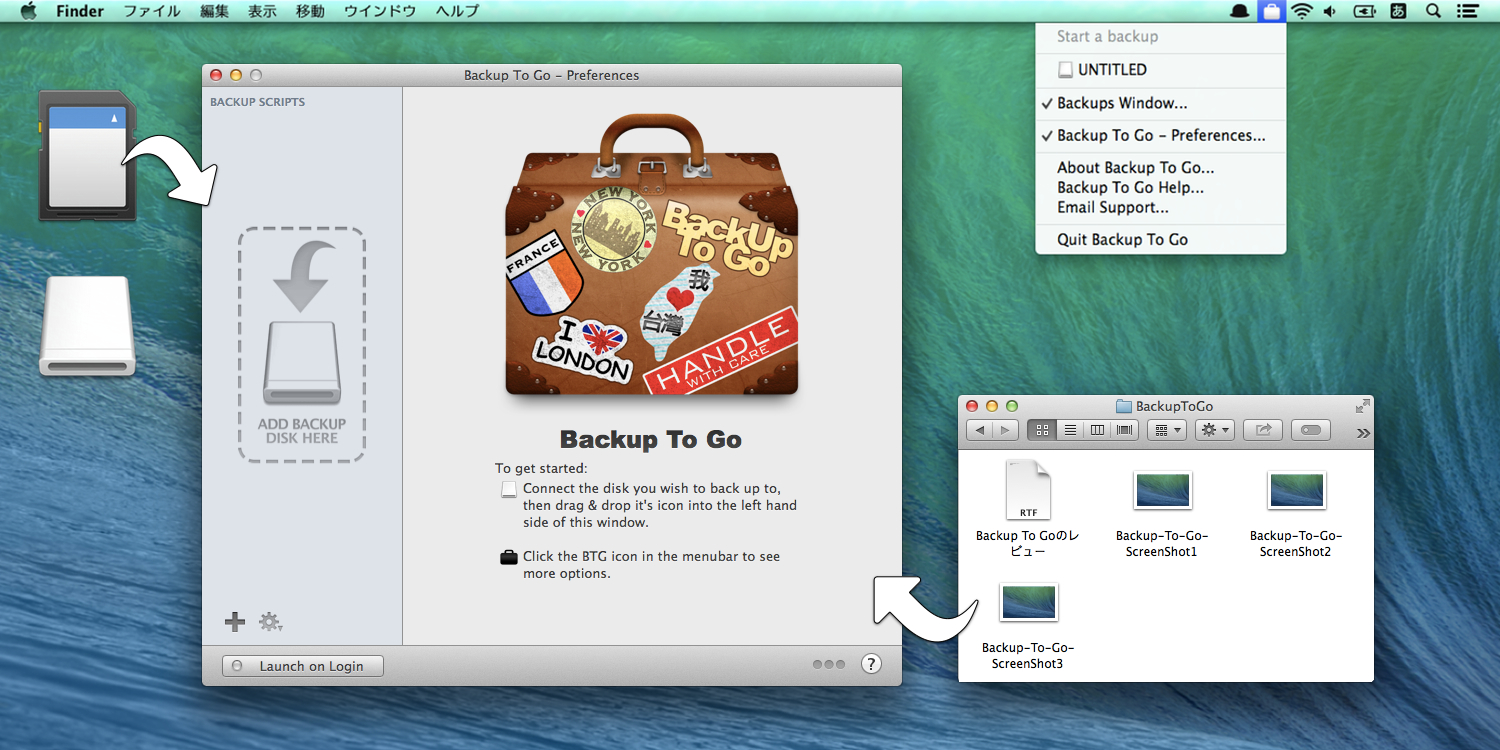Expand the Finder toolbar overflow chevron
Screen dimensions: 1500x750
coord(1362,433)
